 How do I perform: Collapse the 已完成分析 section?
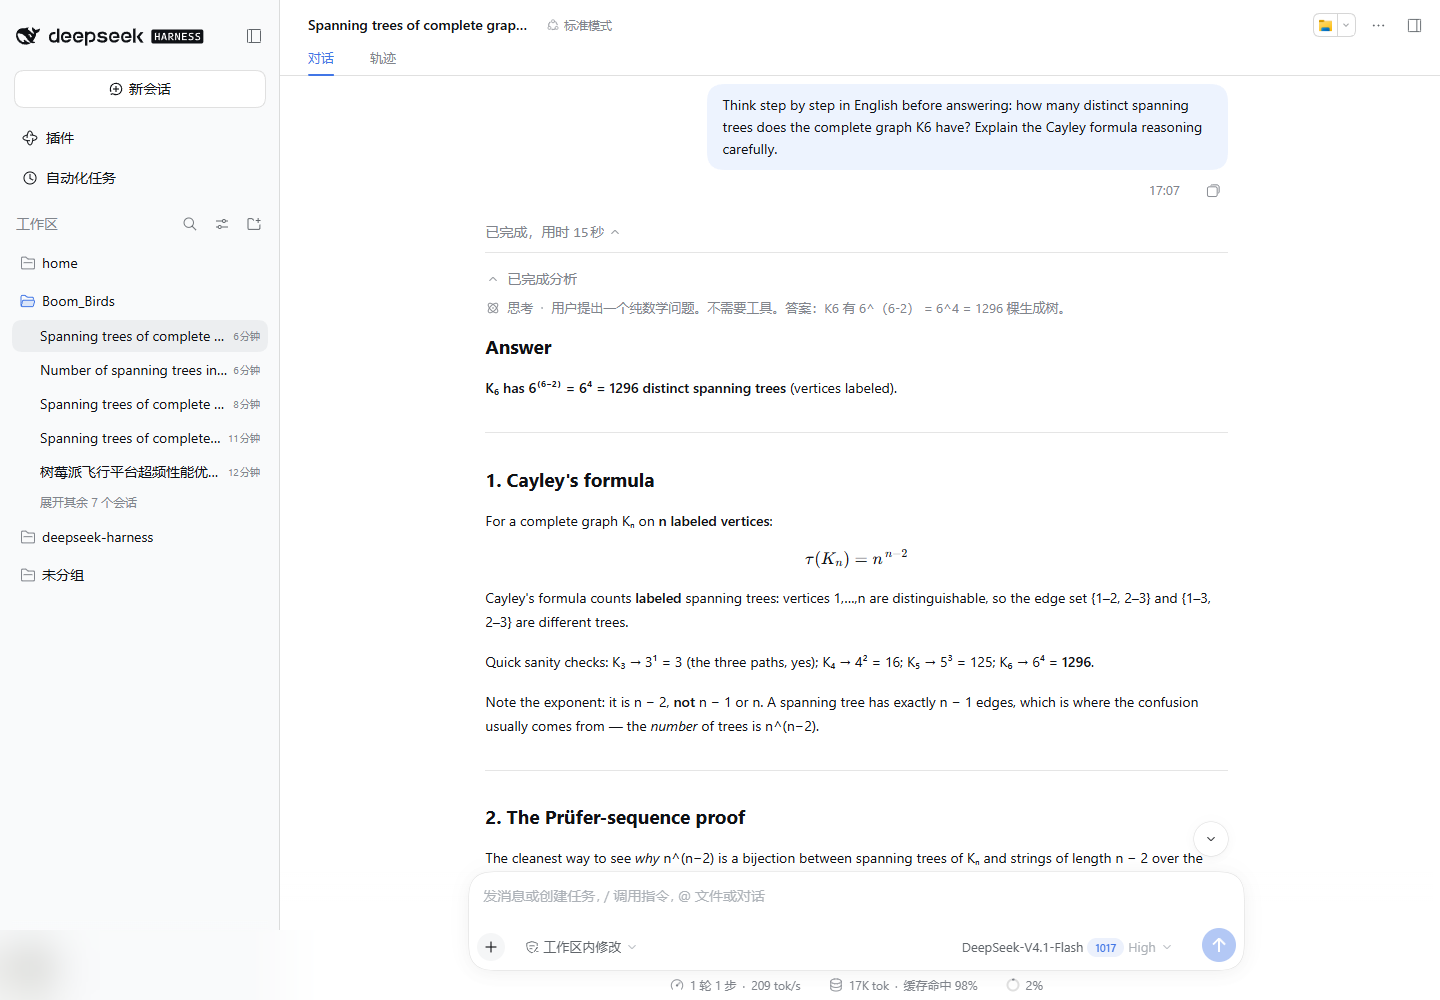click(533, 279)
